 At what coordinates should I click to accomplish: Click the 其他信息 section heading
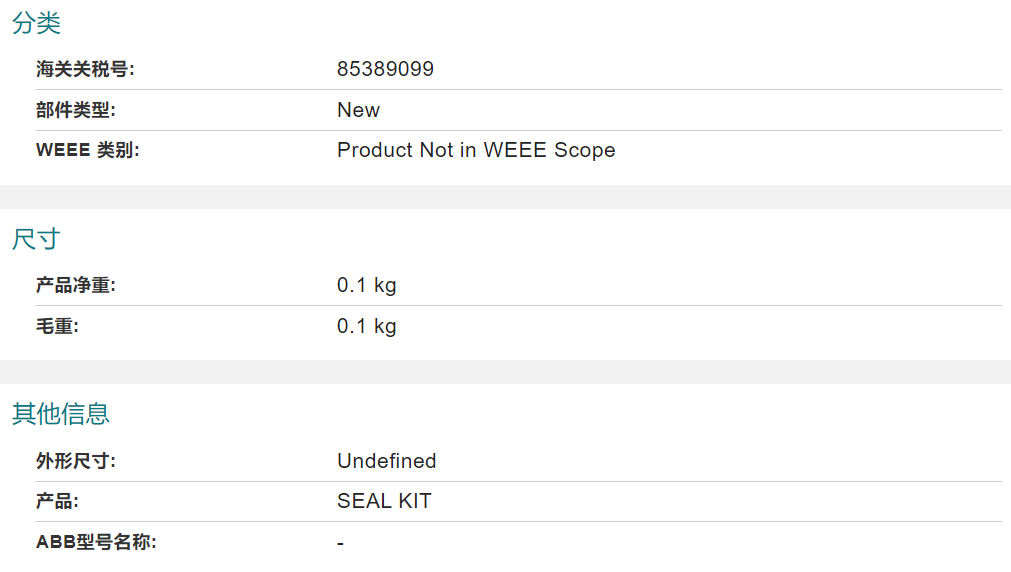[x=61, y=414]
